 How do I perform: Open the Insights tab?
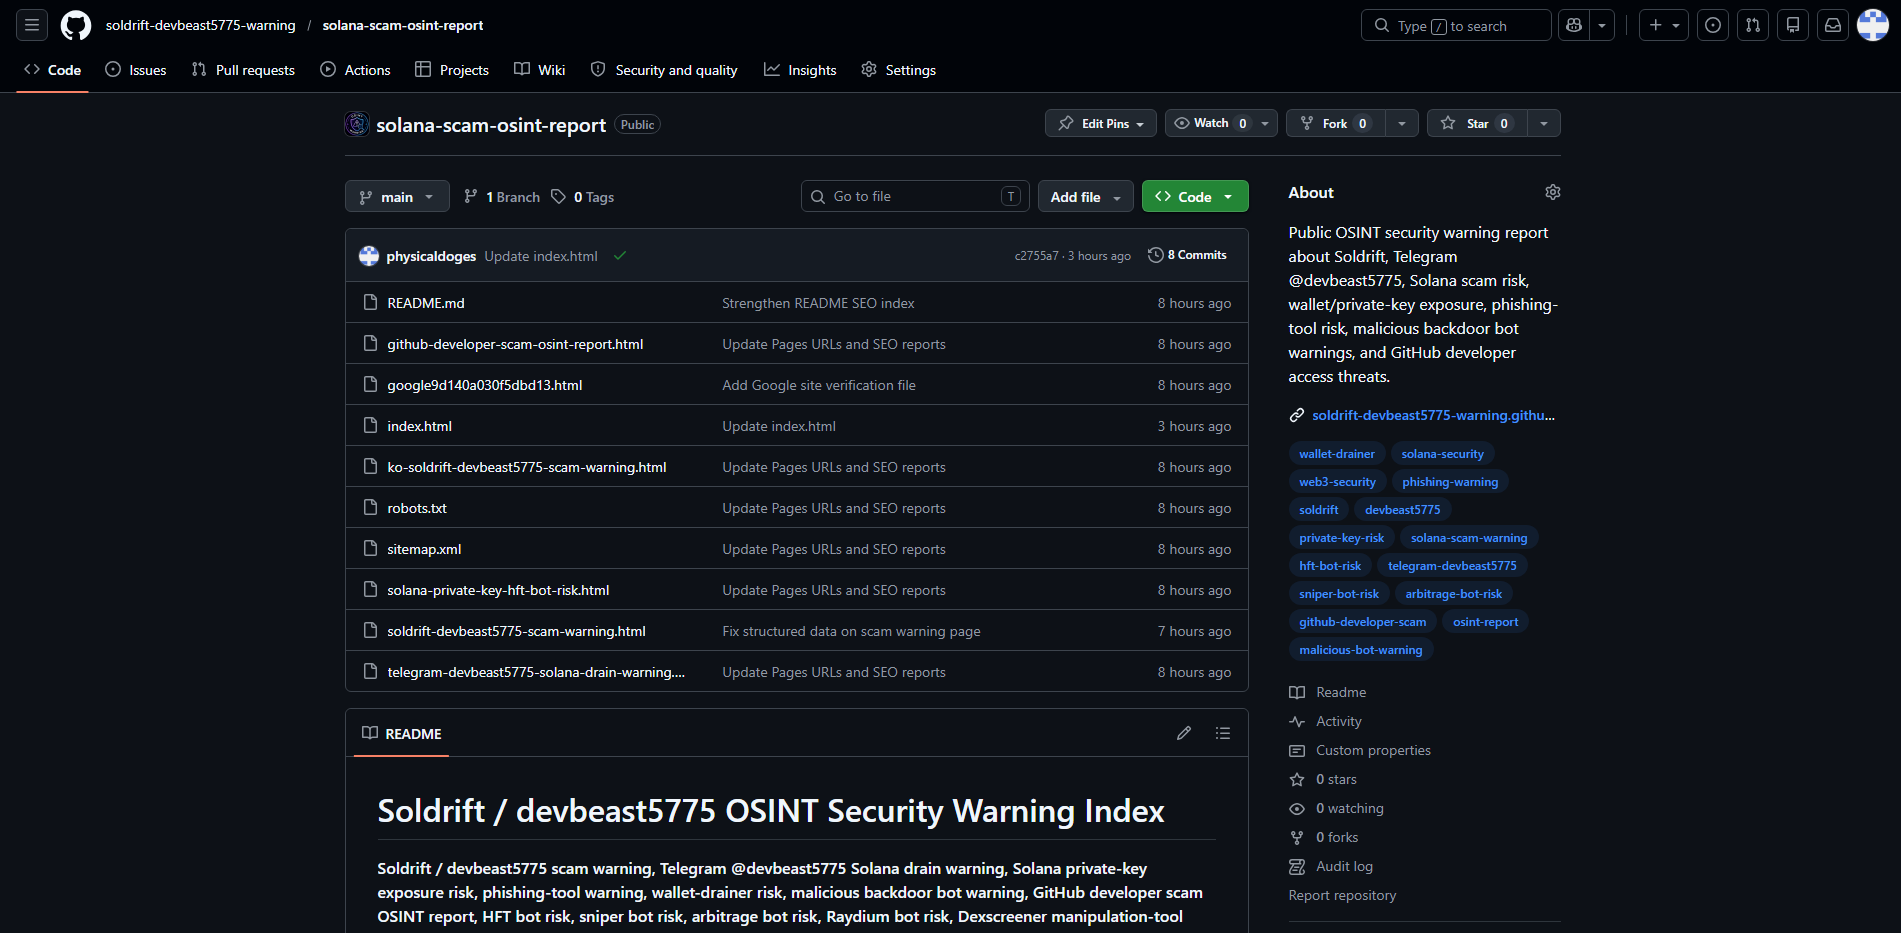coord(800,70)
